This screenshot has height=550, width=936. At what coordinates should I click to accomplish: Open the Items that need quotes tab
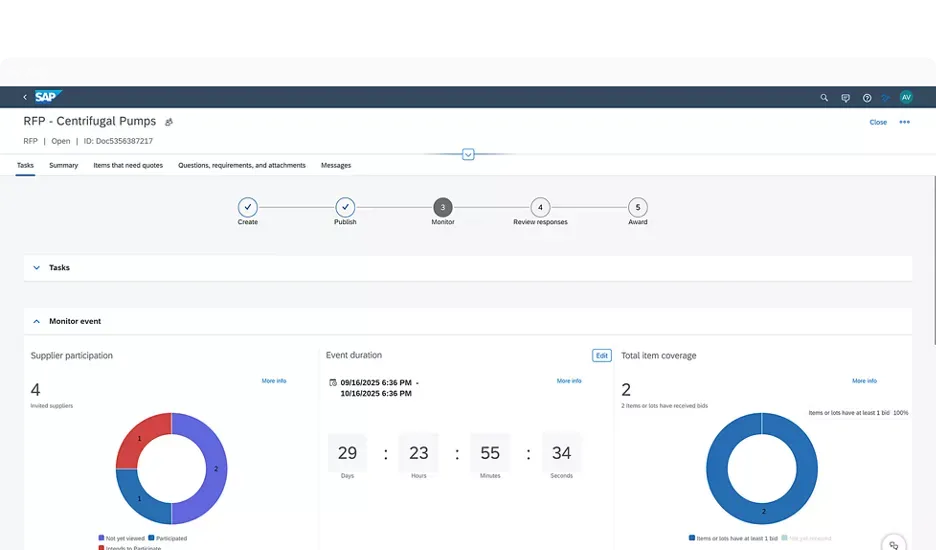(x=128, y=165)
